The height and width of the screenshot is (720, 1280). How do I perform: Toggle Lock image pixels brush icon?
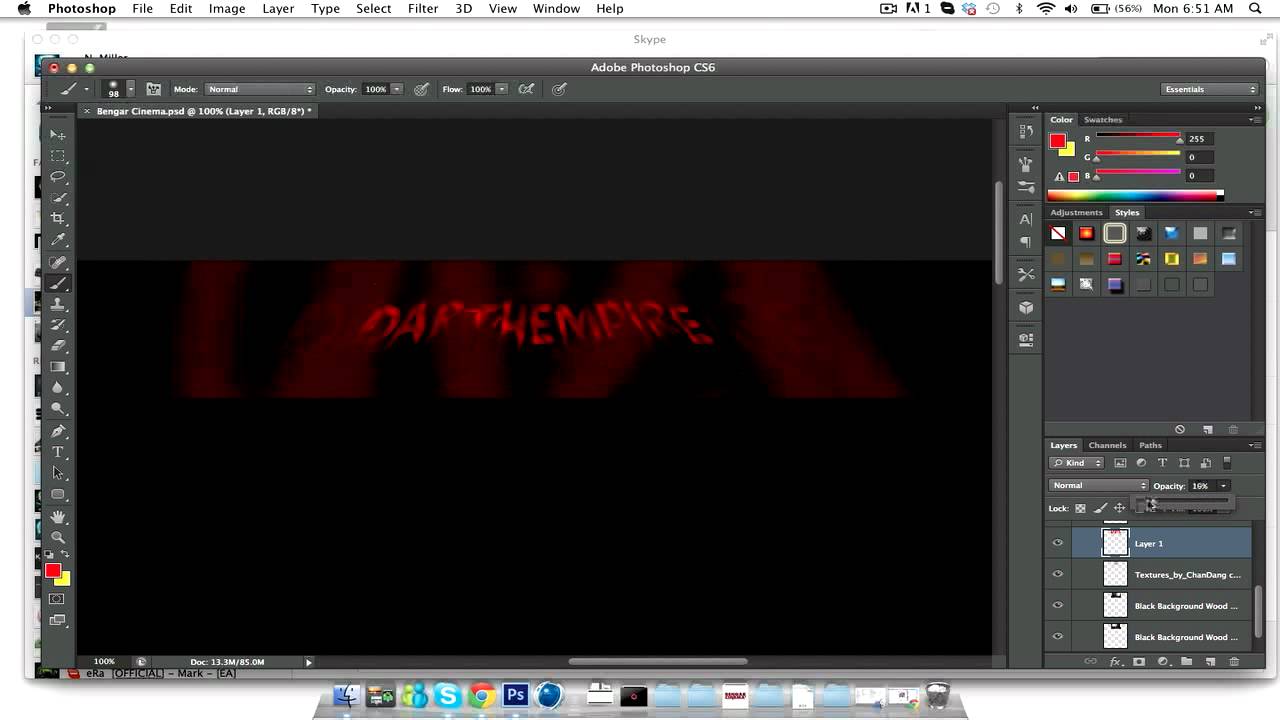click(1099, 508)
